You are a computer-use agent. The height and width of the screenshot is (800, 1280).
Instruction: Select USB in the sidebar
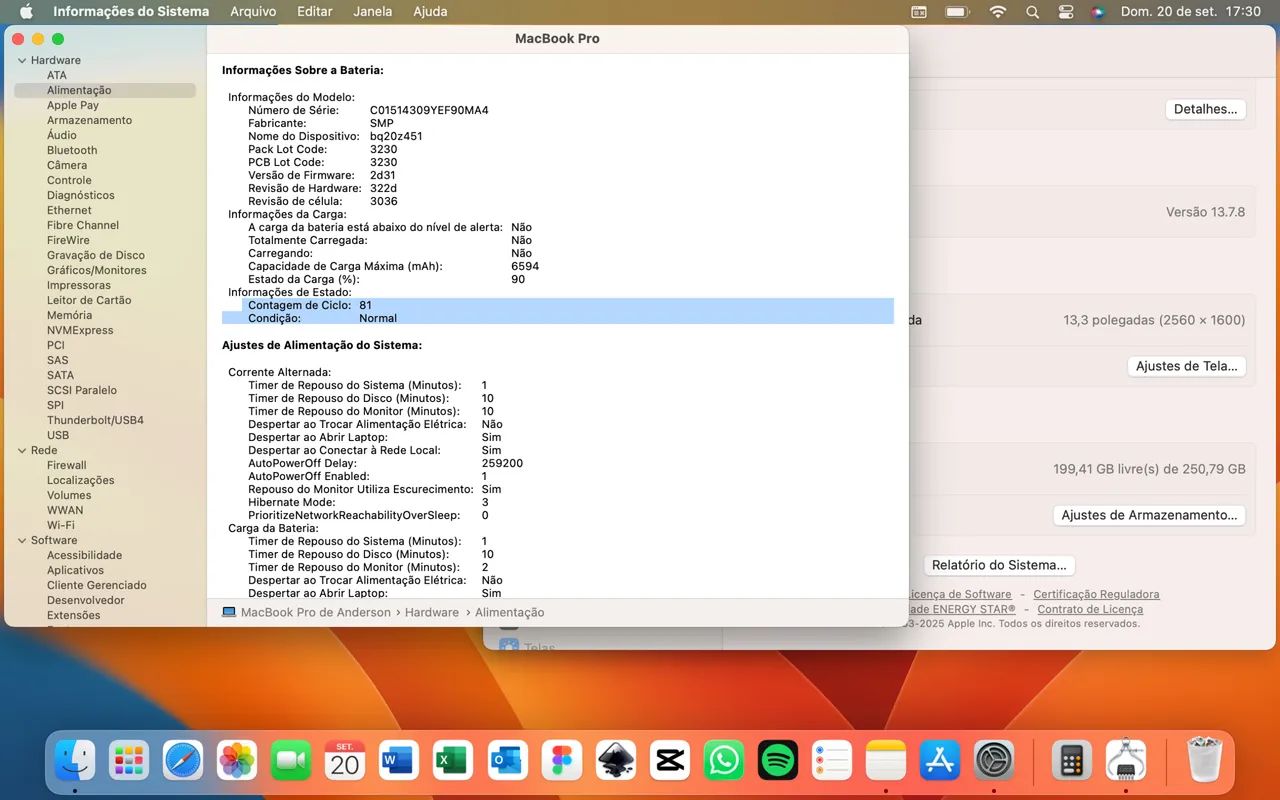(x=58, y=435)
